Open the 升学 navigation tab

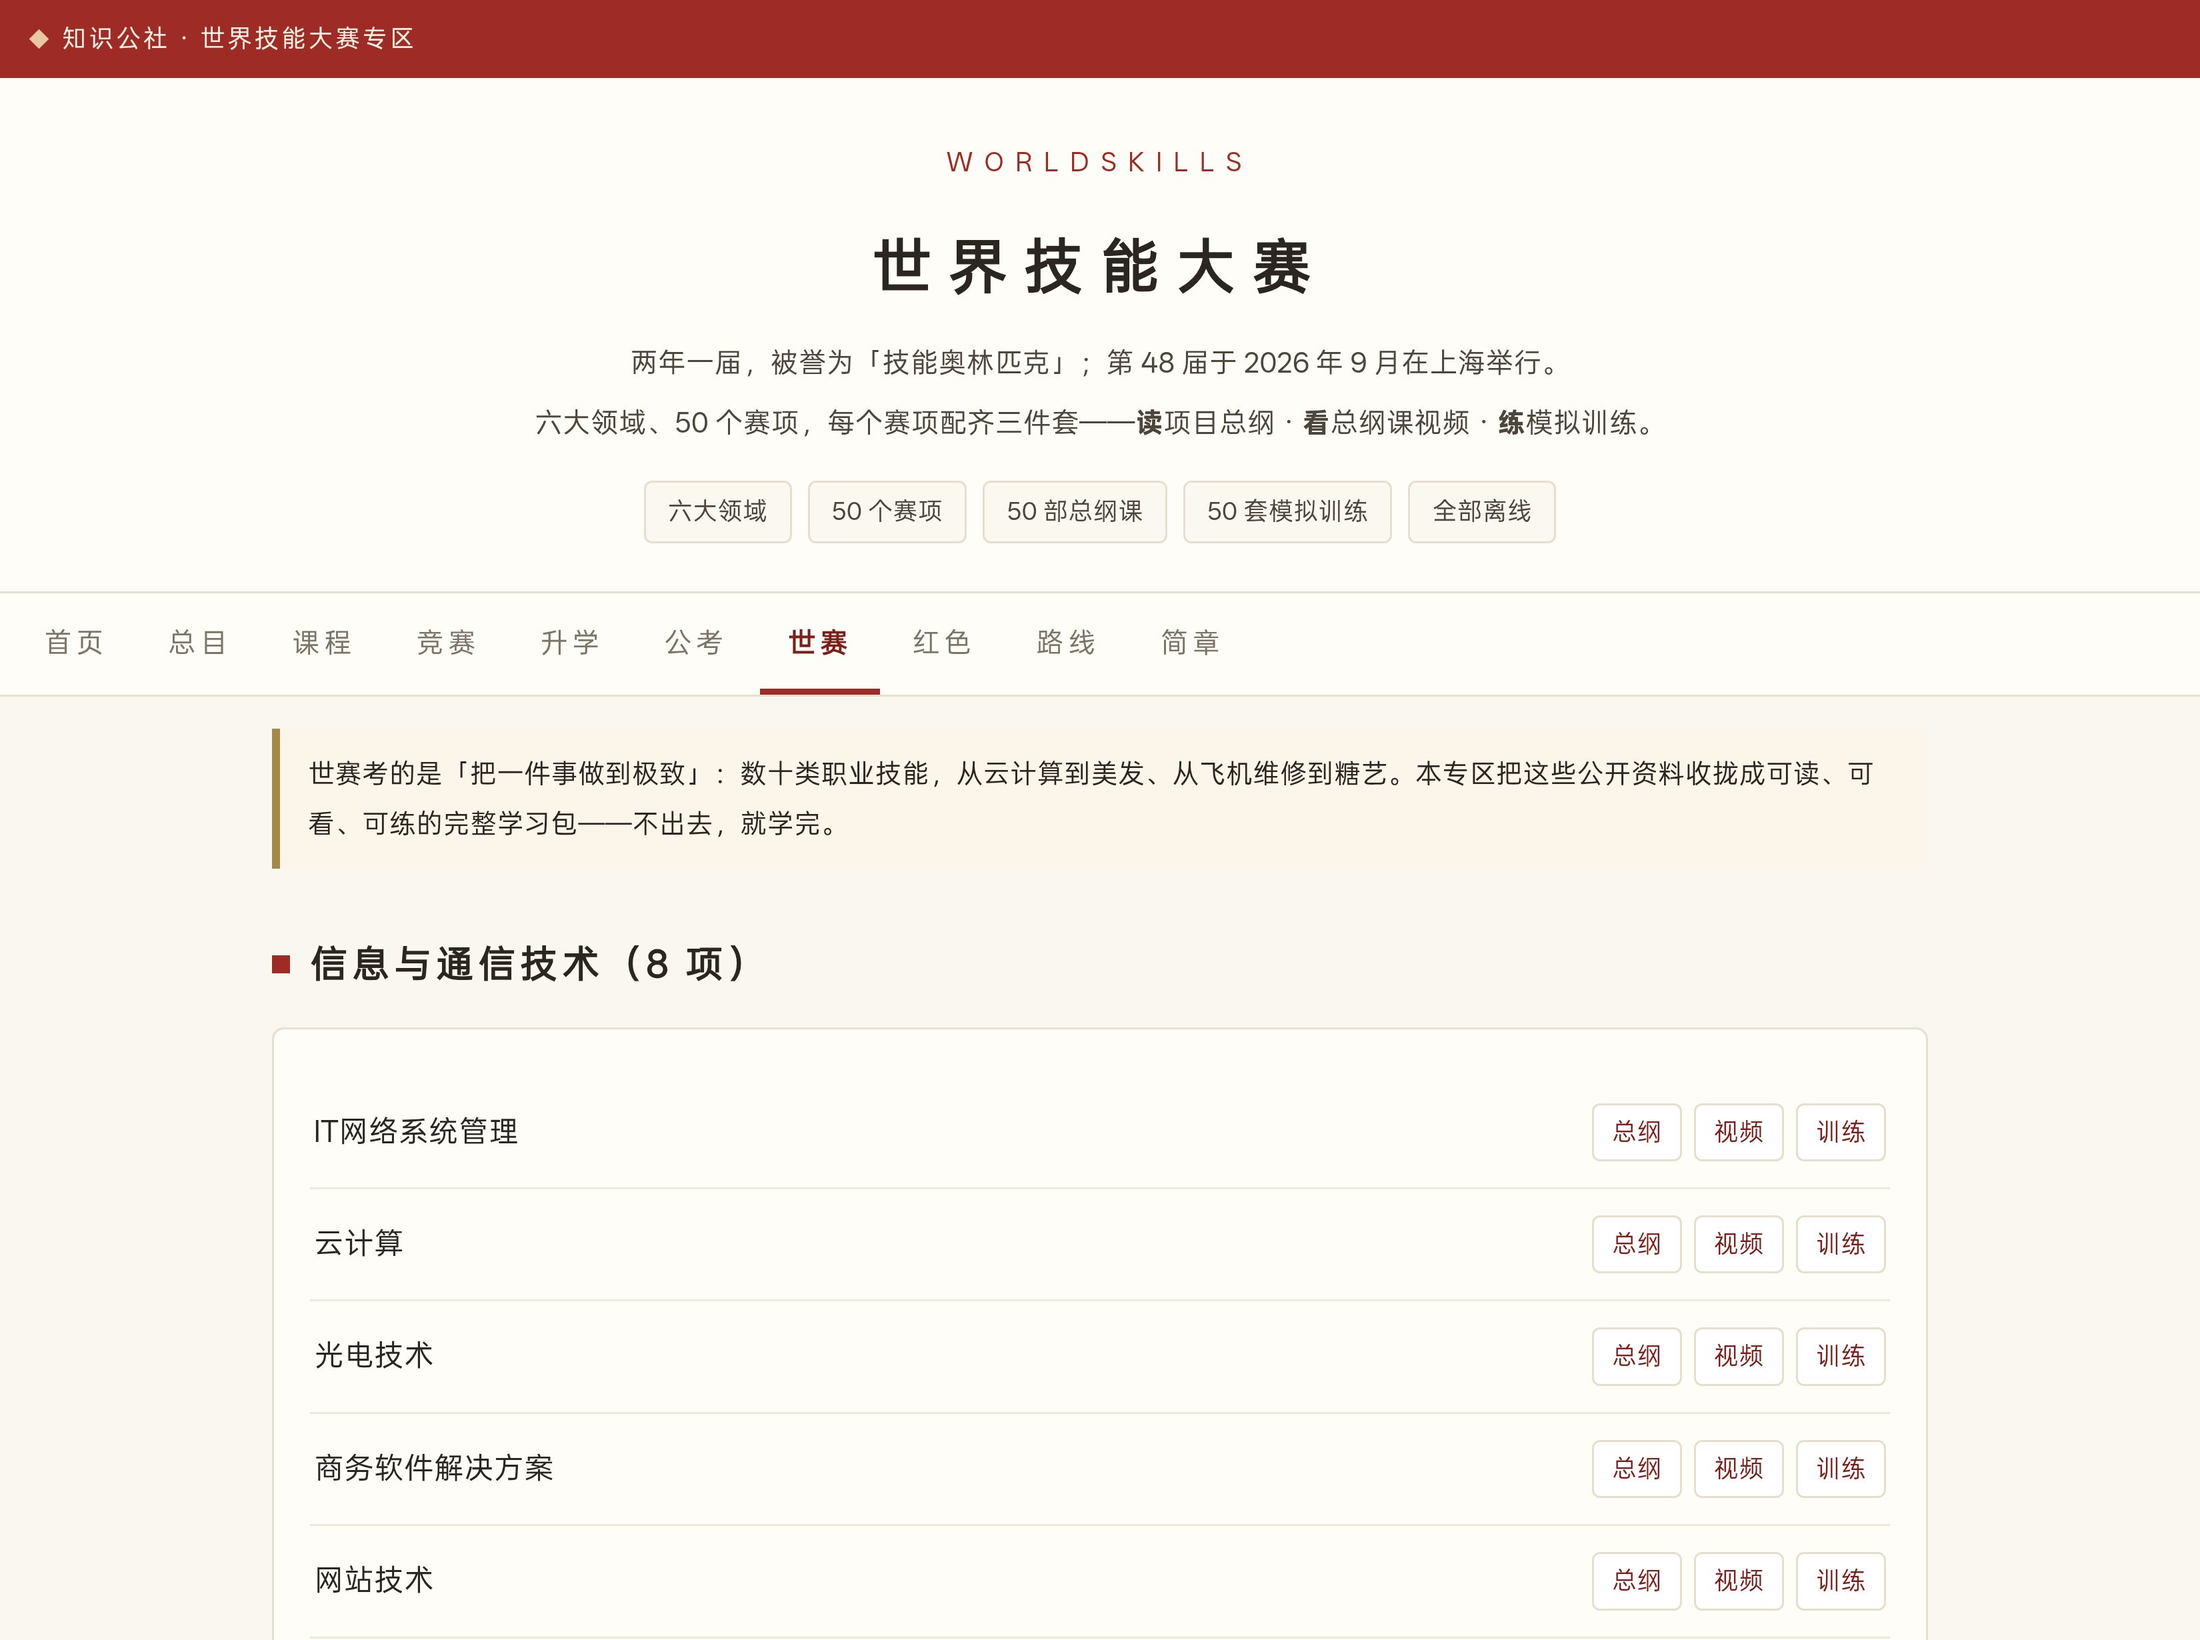[571, 643]
